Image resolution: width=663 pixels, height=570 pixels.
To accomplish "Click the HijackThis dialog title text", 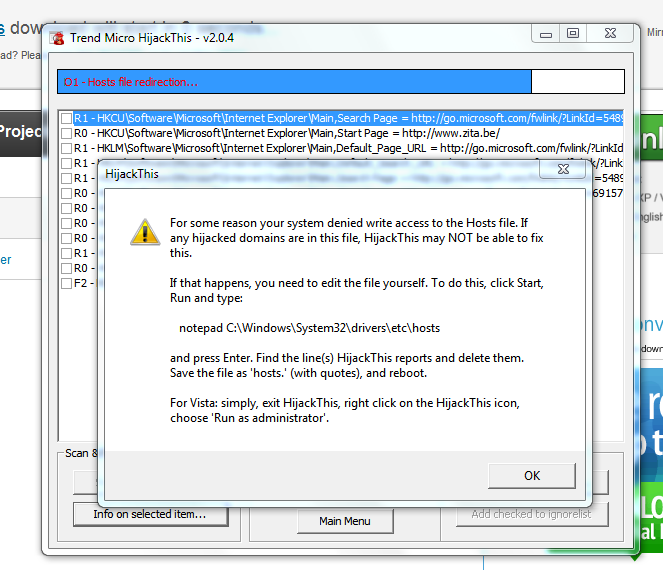I will (x=132, y=174).
